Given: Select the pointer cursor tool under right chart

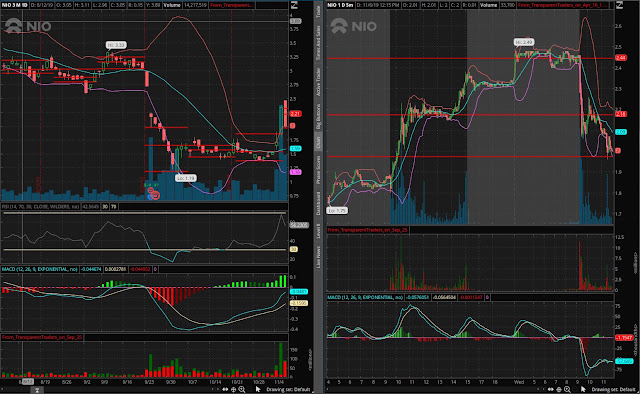Looking at the screenshot, I should coord(583,390).
